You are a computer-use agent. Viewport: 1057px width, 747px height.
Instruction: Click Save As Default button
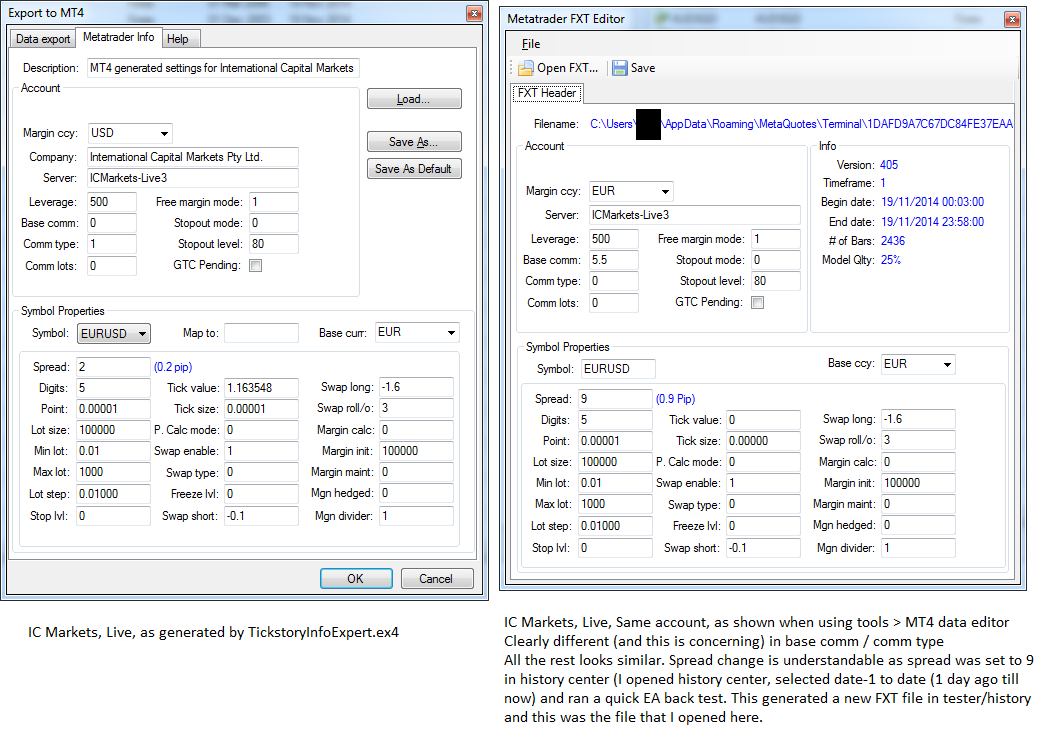414,169
